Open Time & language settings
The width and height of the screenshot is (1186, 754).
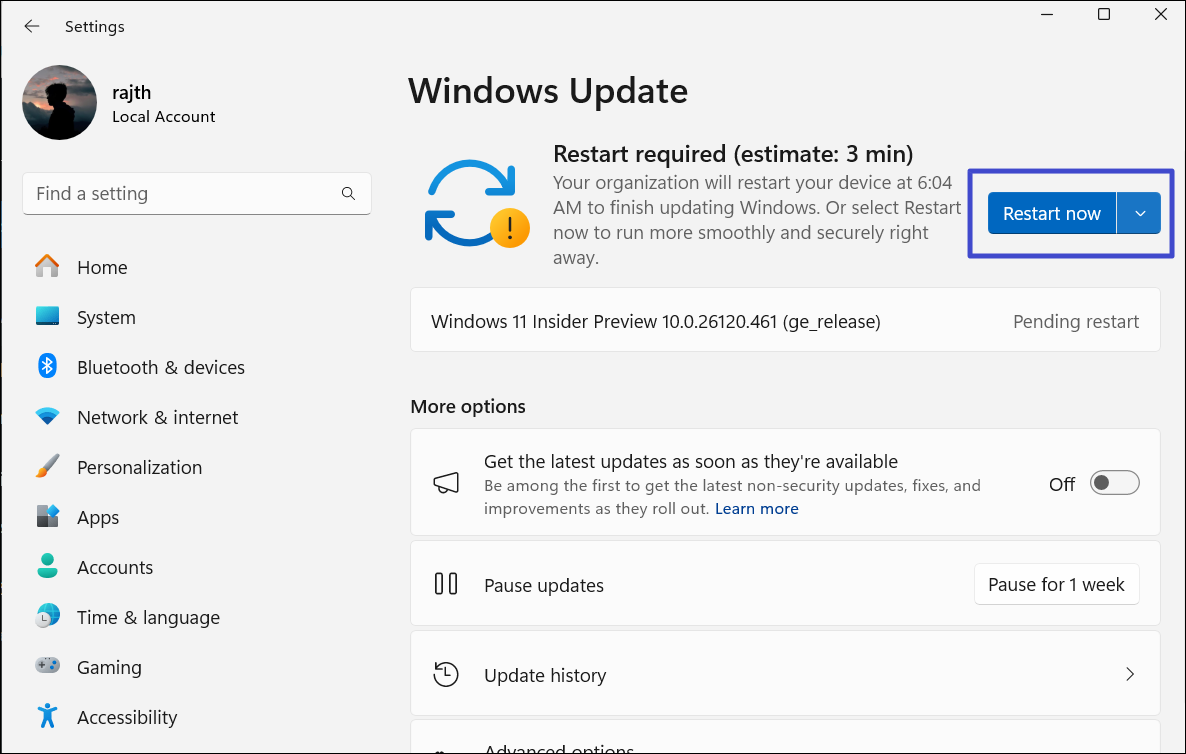tap(148, 617)
